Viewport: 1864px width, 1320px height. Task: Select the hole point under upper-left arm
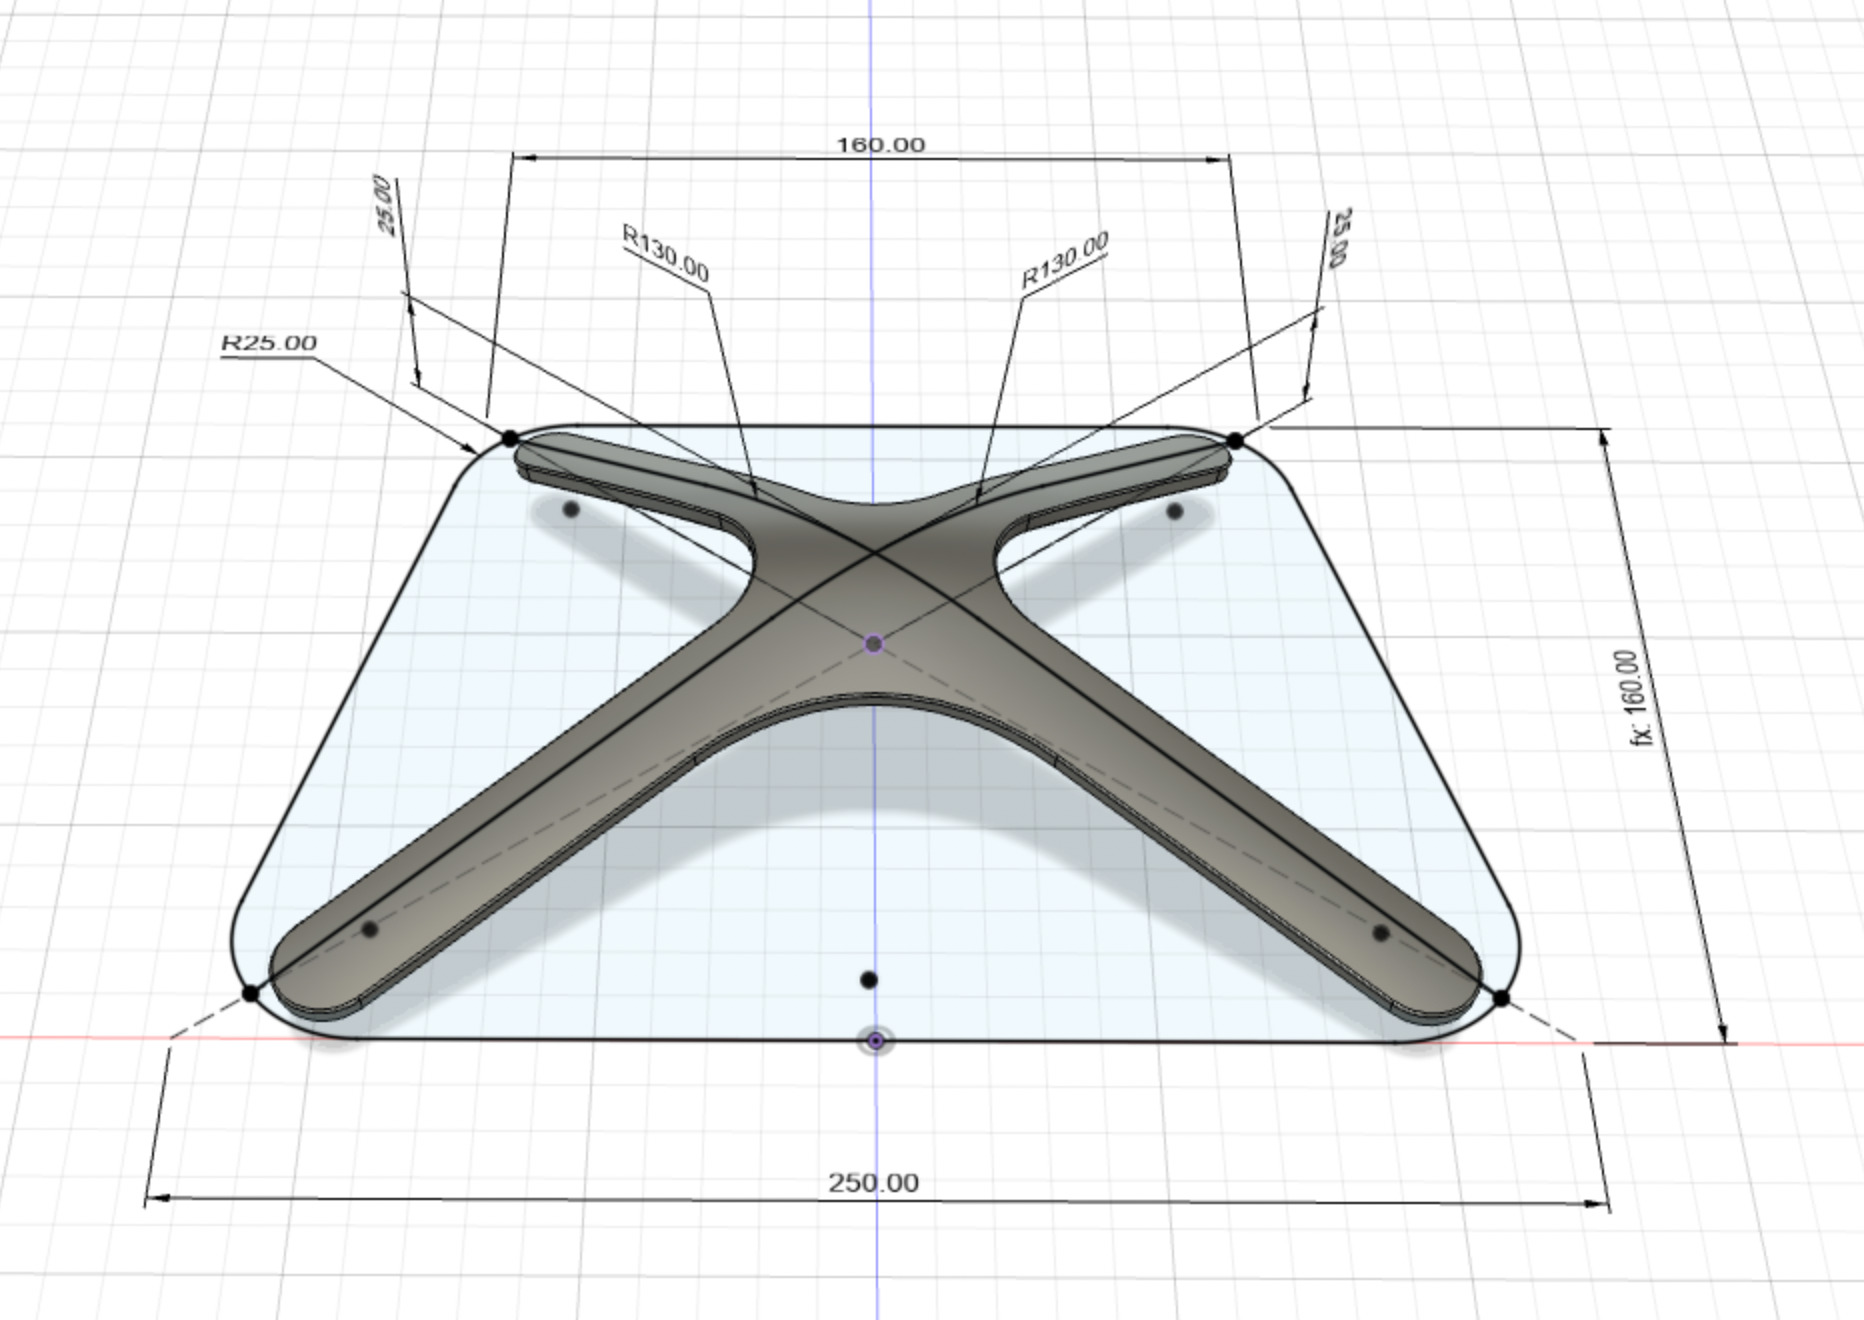(x=571, y=509)
